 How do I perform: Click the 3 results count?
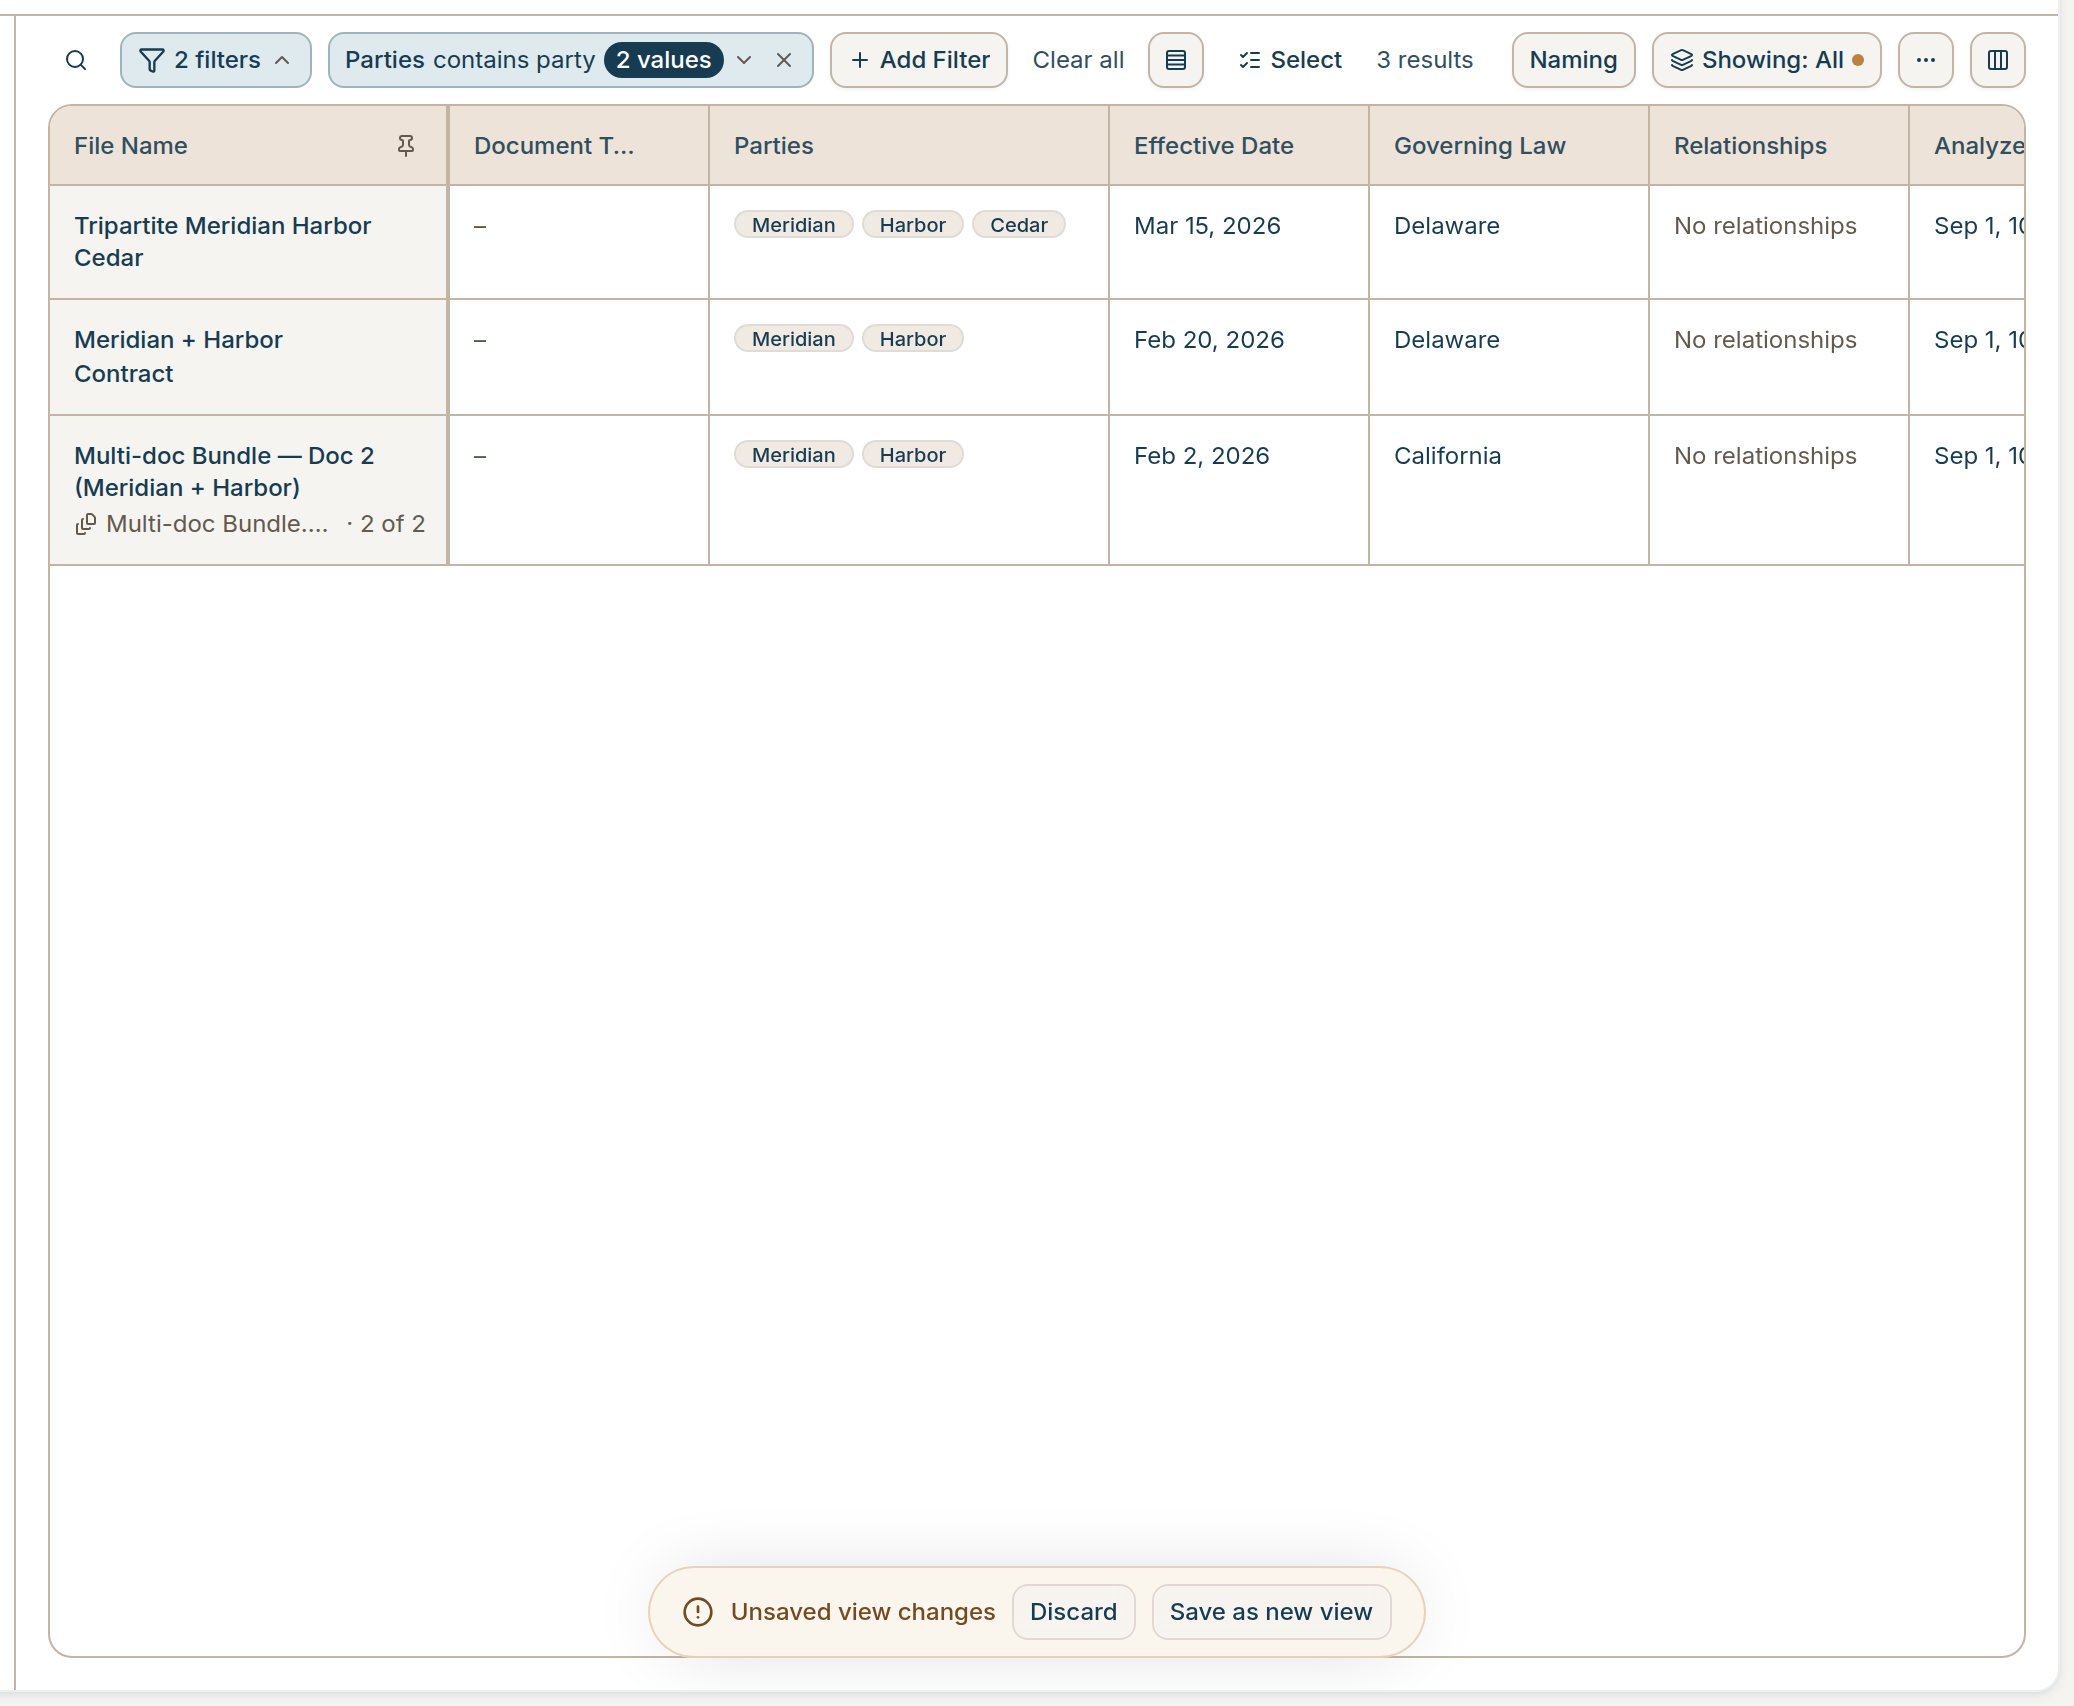1424,60
